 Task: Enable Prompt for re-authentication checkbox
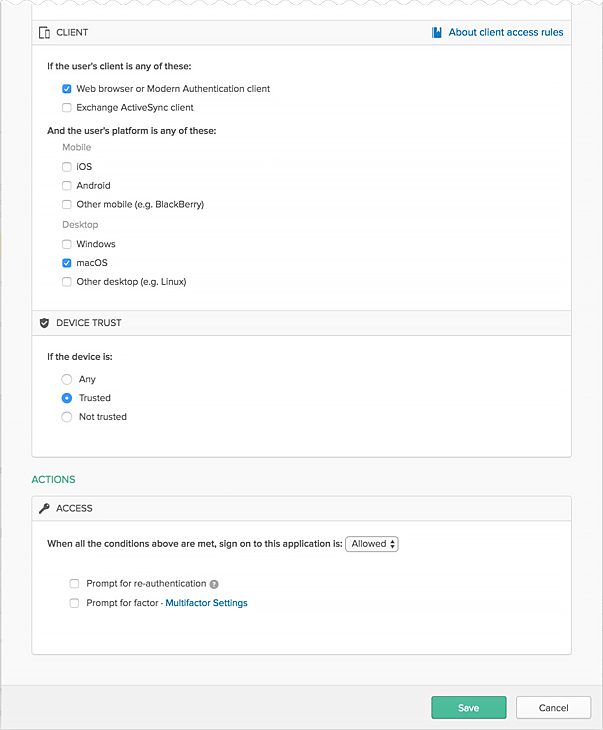coord(74,583)
